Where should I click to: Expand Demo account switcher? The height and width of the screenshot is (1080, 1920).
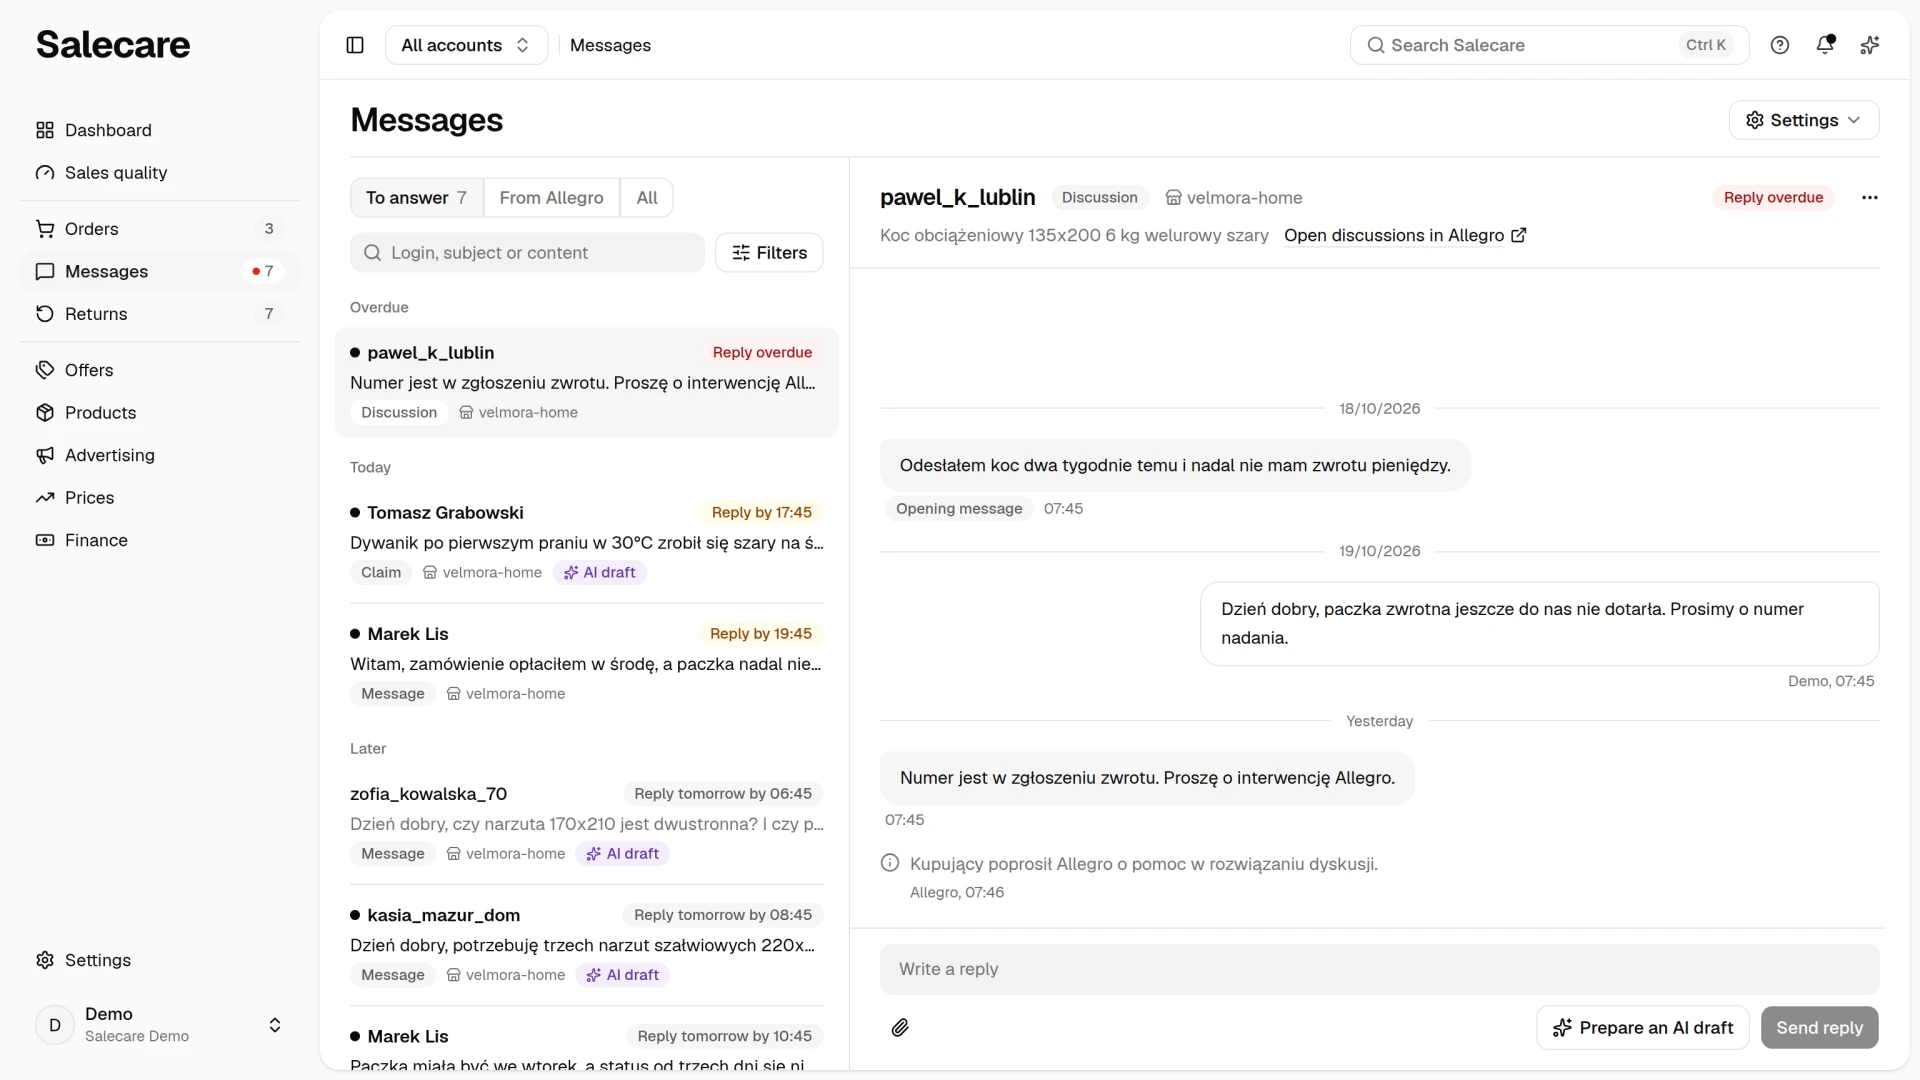click(160, 1025)
